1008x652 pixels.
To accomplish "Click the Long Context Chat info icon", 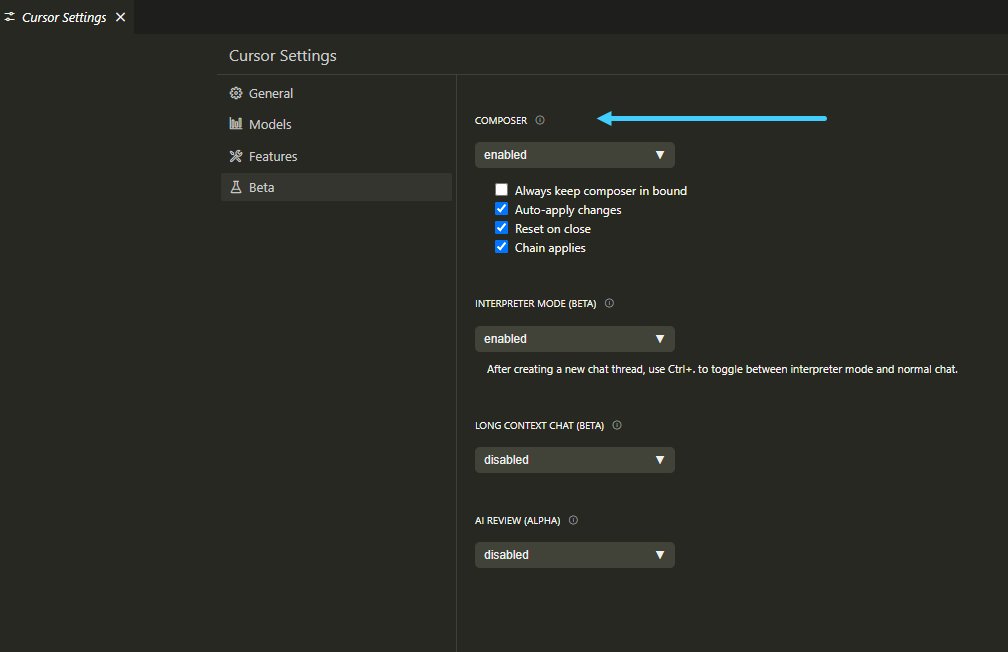I will click(x=617, y=425).
